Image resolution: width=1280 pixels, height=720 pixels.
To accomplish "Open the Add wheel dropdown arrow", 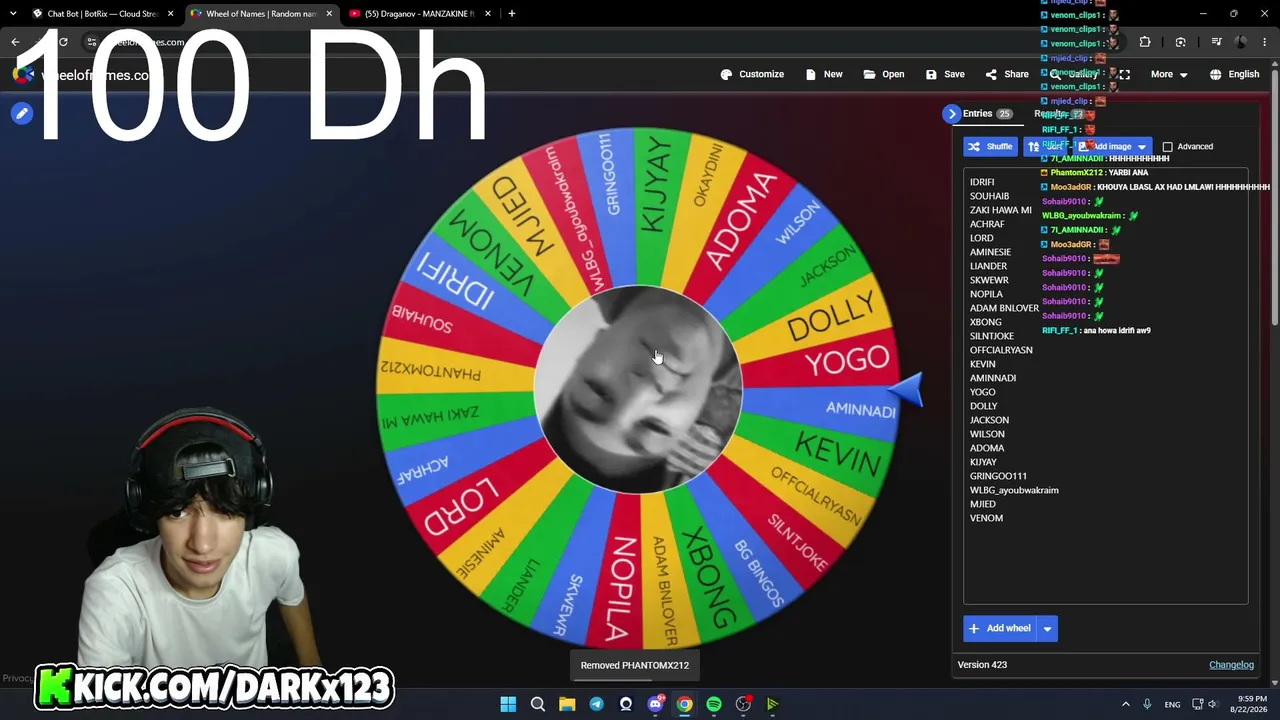I will 1047,628.
